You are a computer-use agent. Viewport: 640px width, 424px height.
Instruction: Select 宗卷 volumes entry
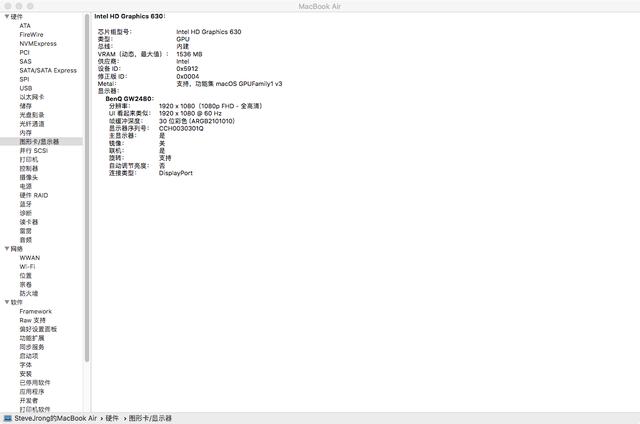(26, 284)
